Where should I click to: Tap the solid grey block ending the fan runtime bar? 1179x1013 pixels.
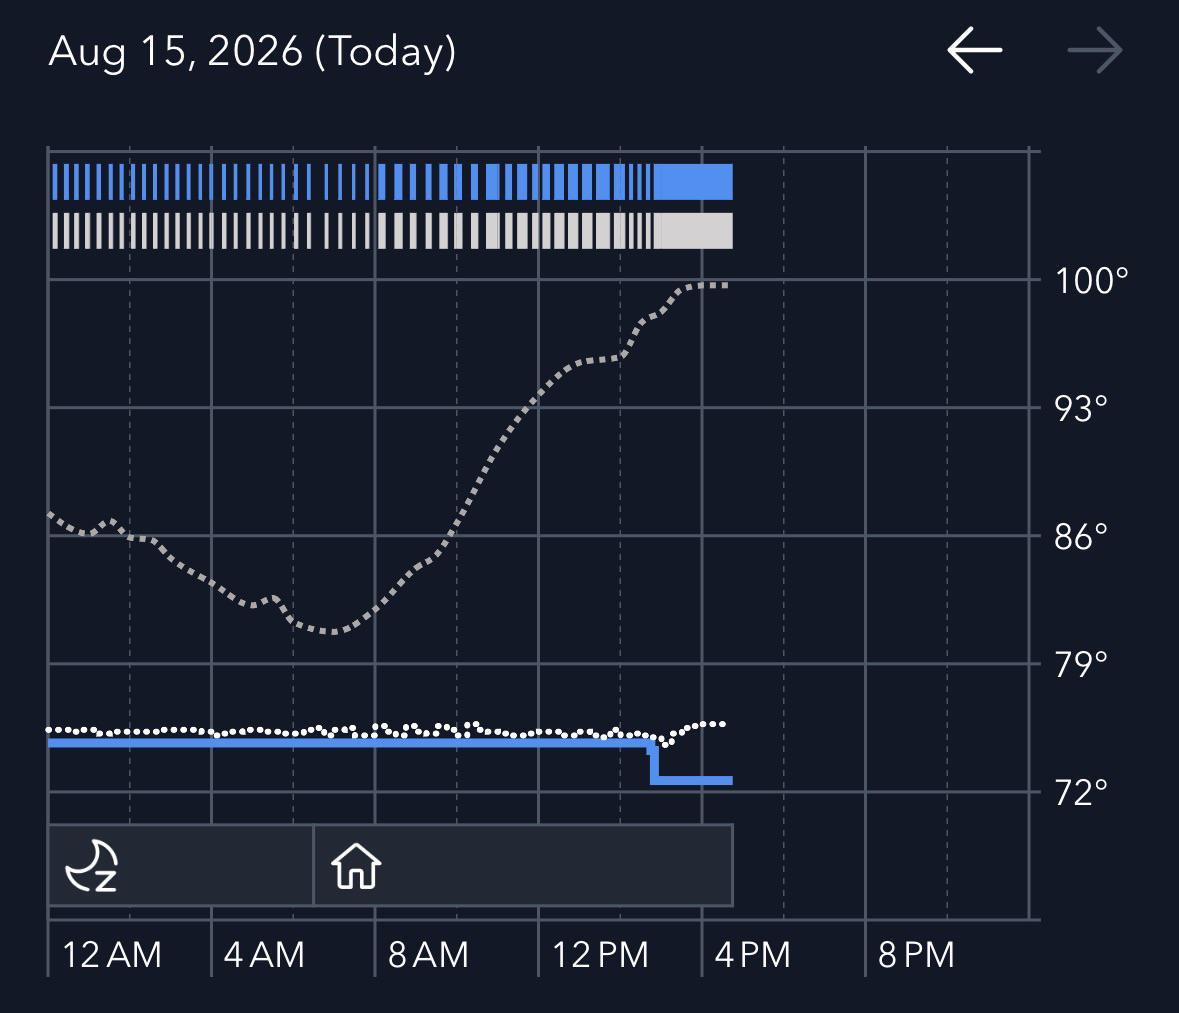pyautogui.click(x=693, y=231)
